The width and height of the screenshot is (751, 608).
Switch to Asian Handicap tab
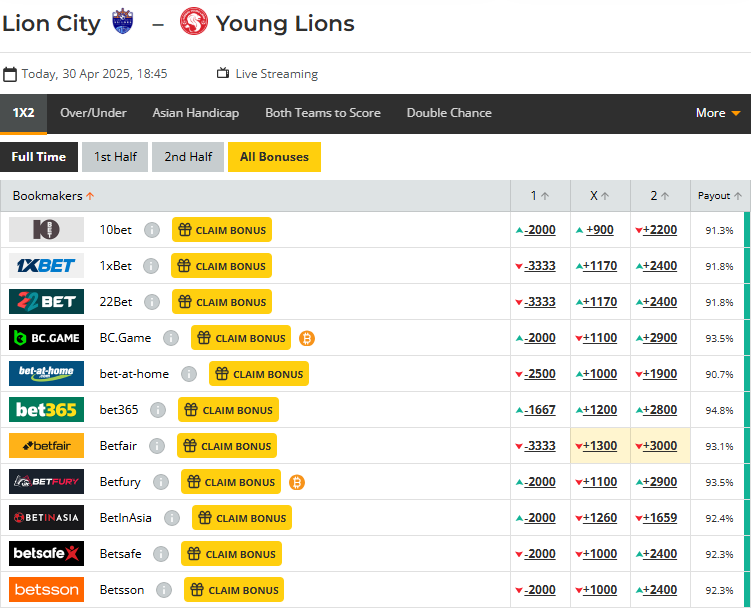pyautogui.click(x=196, y=113)
